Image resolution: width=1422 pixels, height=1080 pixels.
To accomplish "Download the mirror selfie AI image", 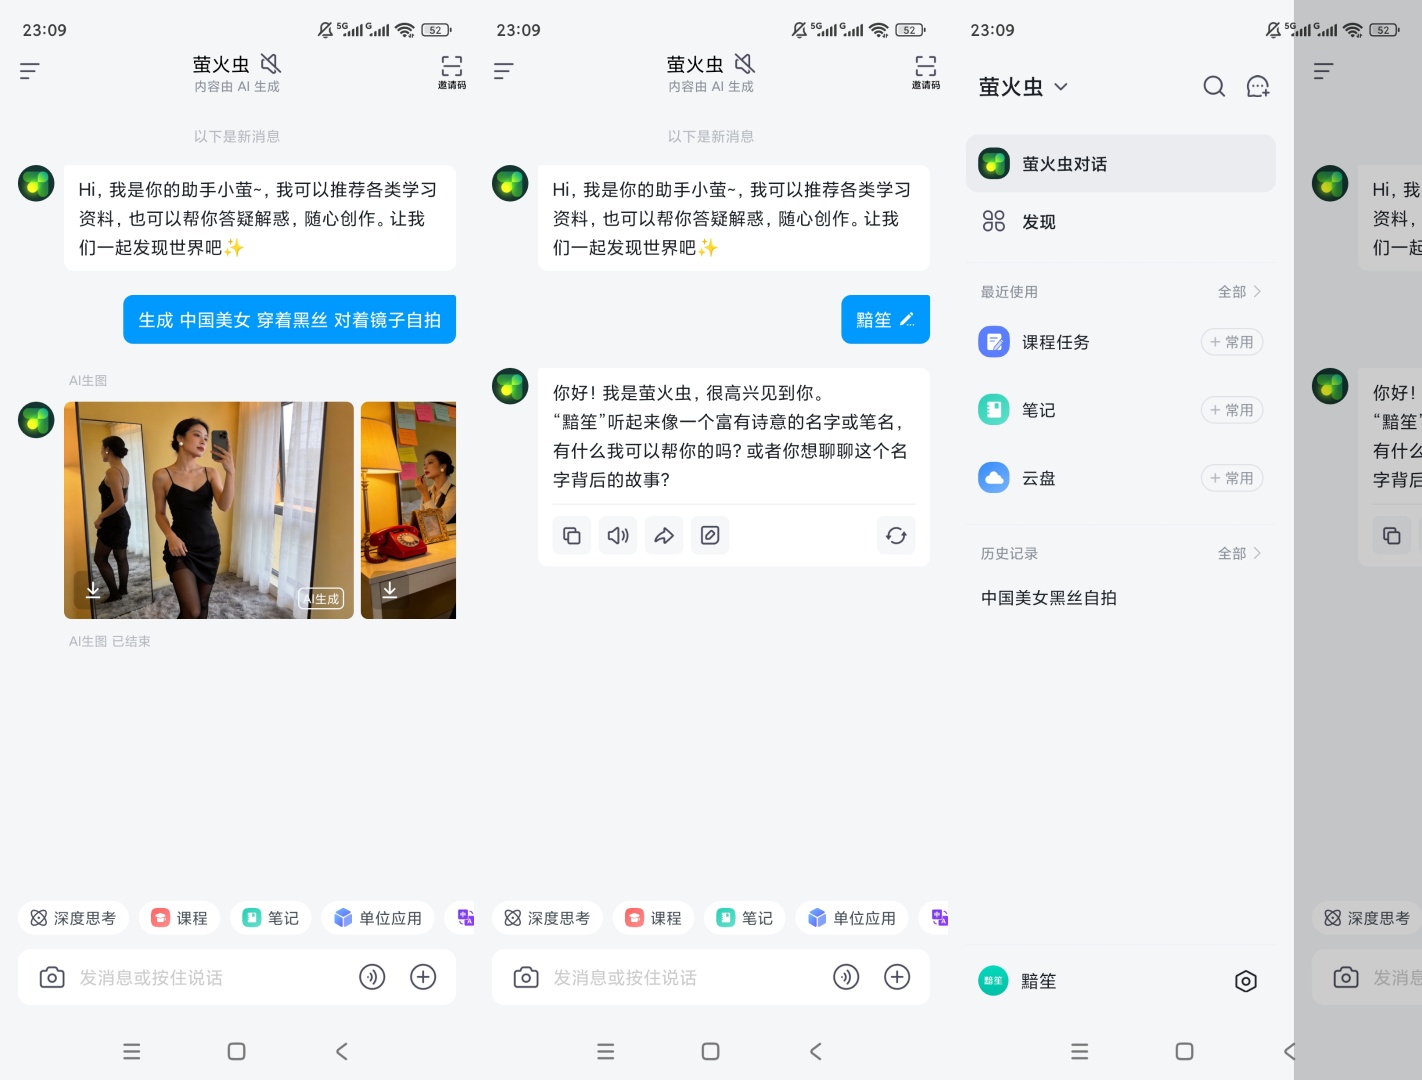I will coord(93,590).
